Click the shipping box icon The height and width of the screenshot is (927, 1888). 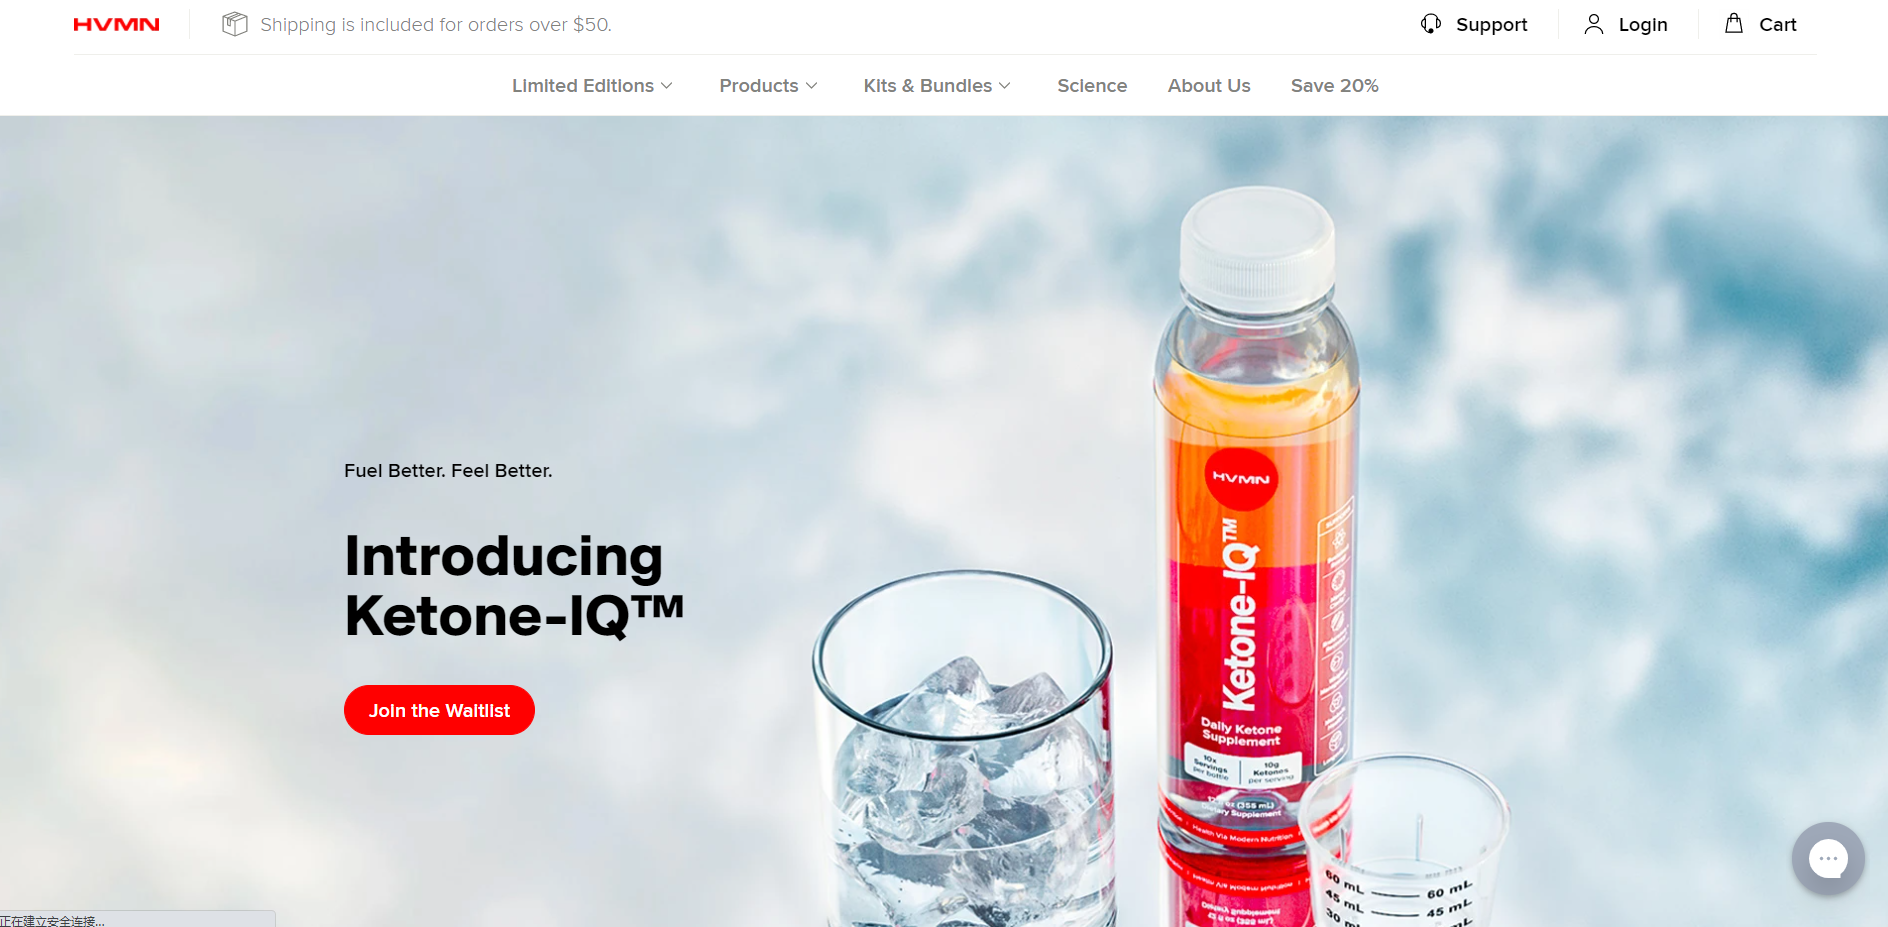coord(234,24)
